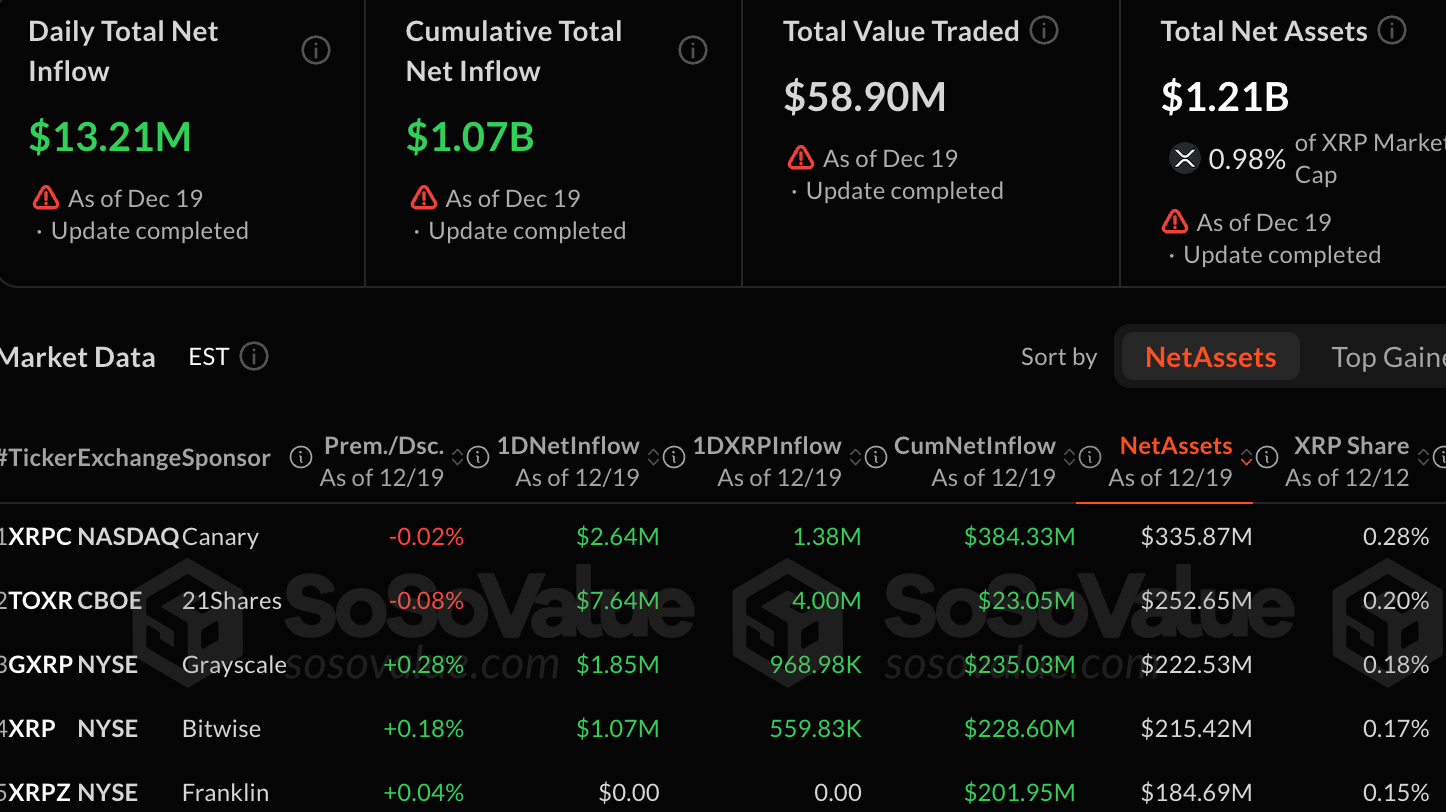1446x812 pixels.
Task: Click info icon beside Market Data EST
Action: click(x=254, y=356)
